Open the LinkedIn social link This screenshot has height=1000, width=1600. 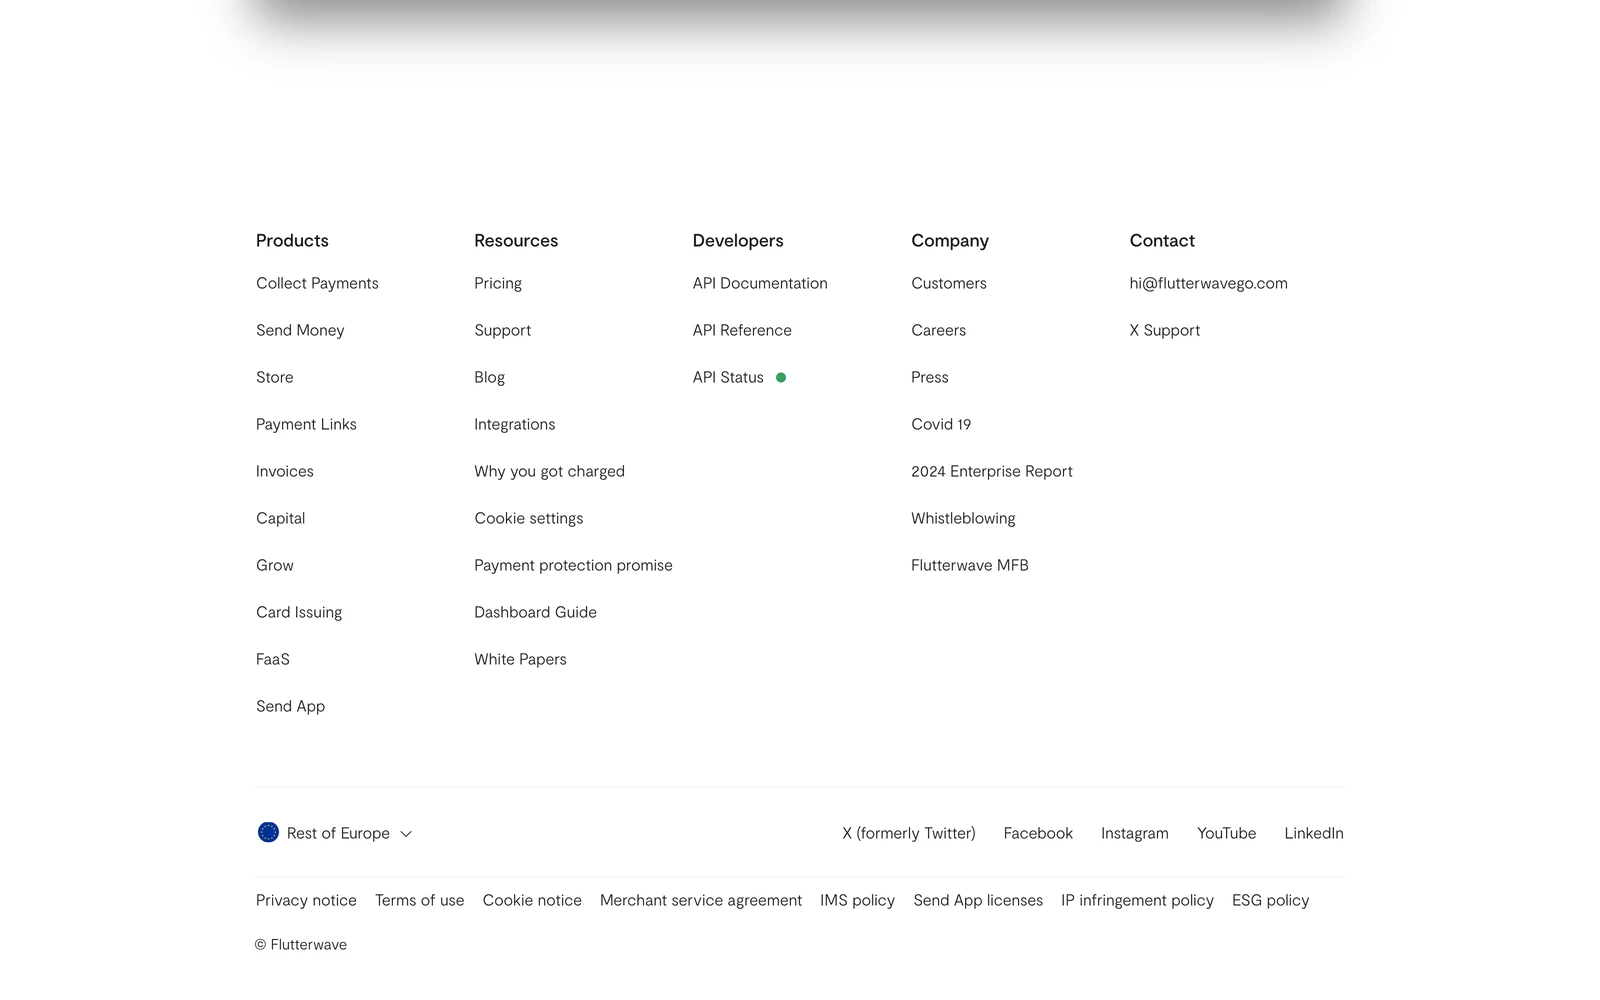click(x=1314, y=833)
